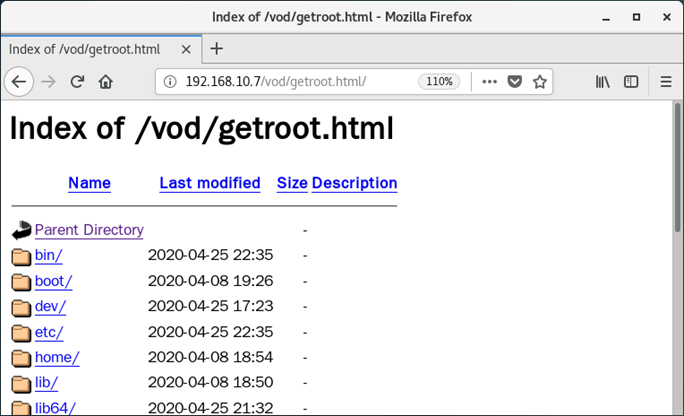
Task: Sort the listing by Last modified
Action: coord(209,183)
